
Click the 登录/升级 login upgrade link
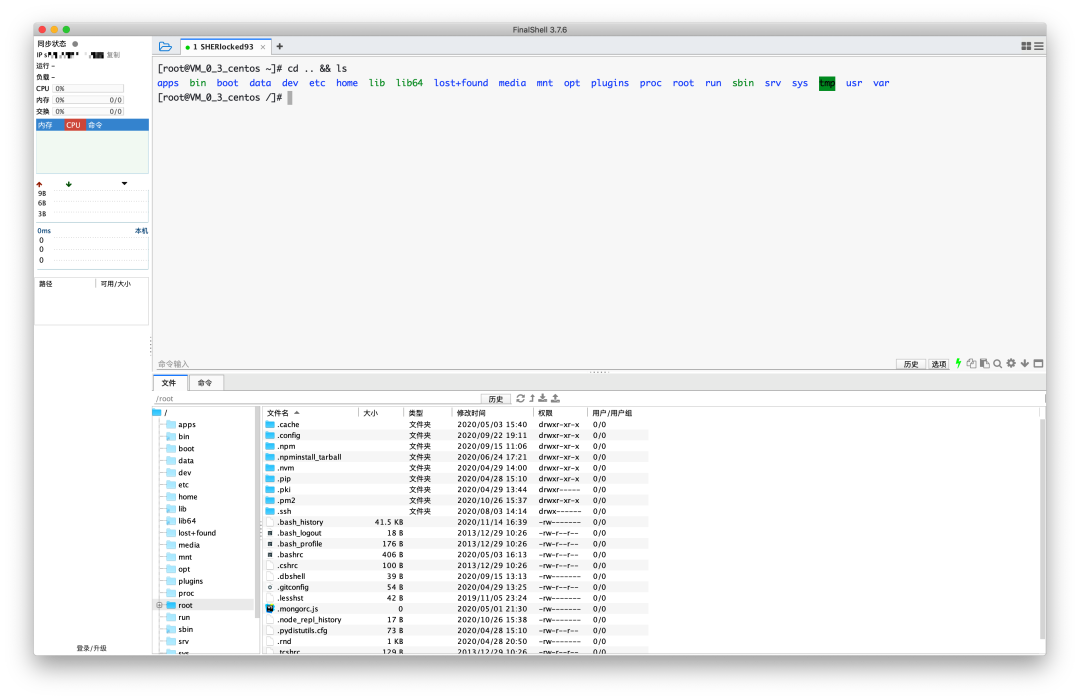tap(92, 648)
